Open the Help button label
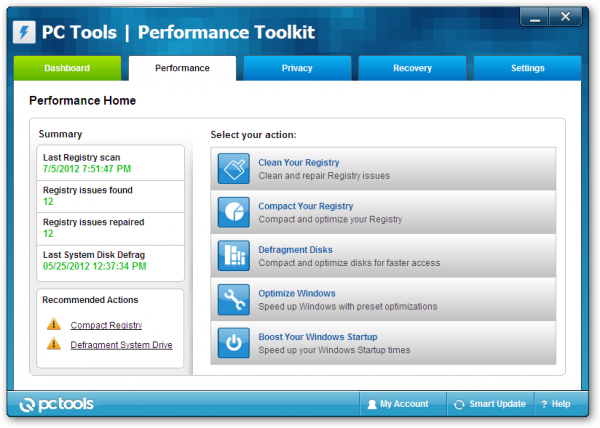Screen dimensions: 600x428 (x=561, y=404)
